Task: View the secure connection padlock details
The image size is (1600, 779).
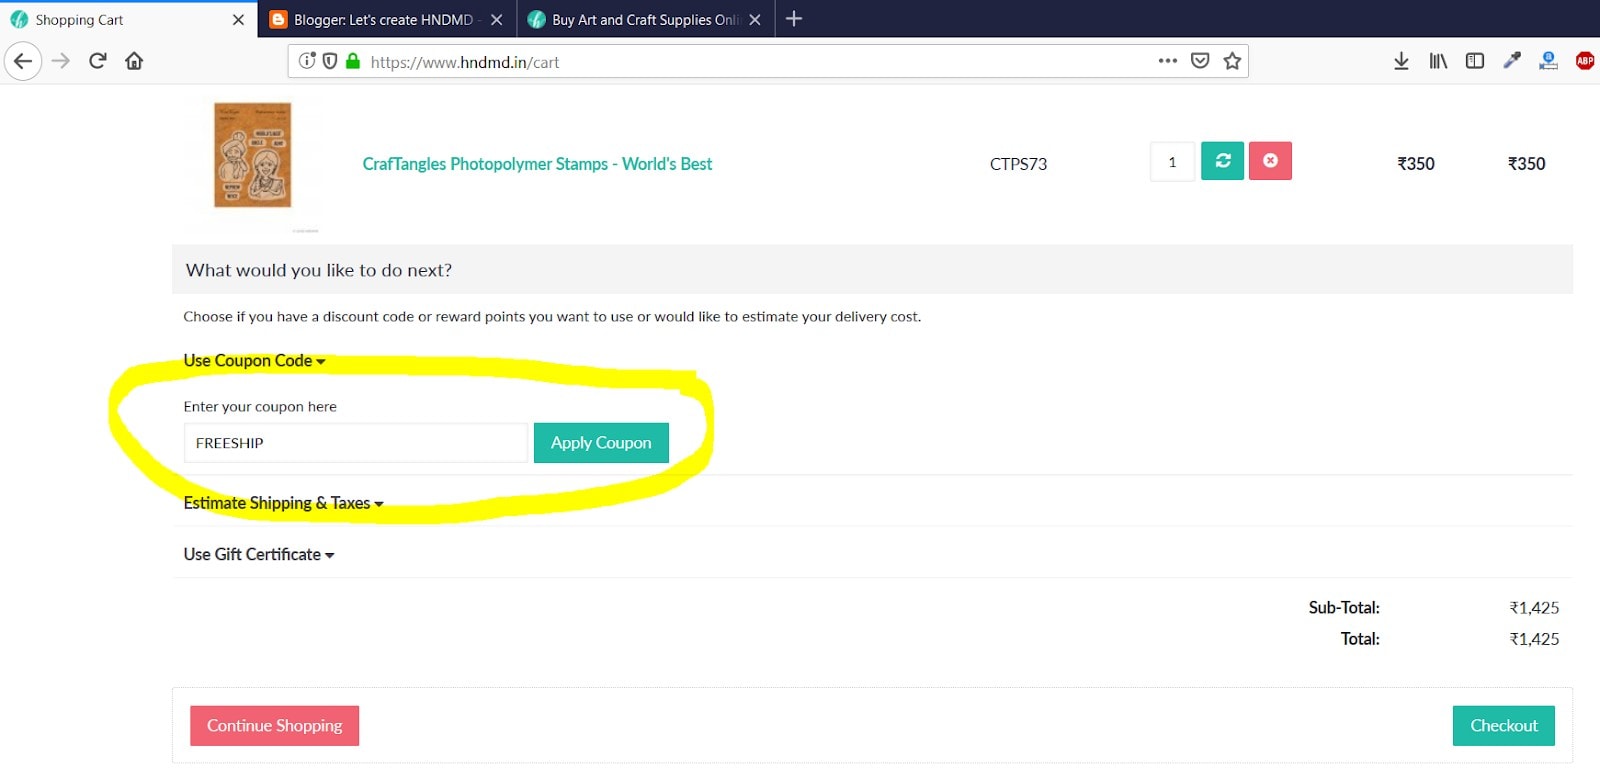Action: point(352,61)
